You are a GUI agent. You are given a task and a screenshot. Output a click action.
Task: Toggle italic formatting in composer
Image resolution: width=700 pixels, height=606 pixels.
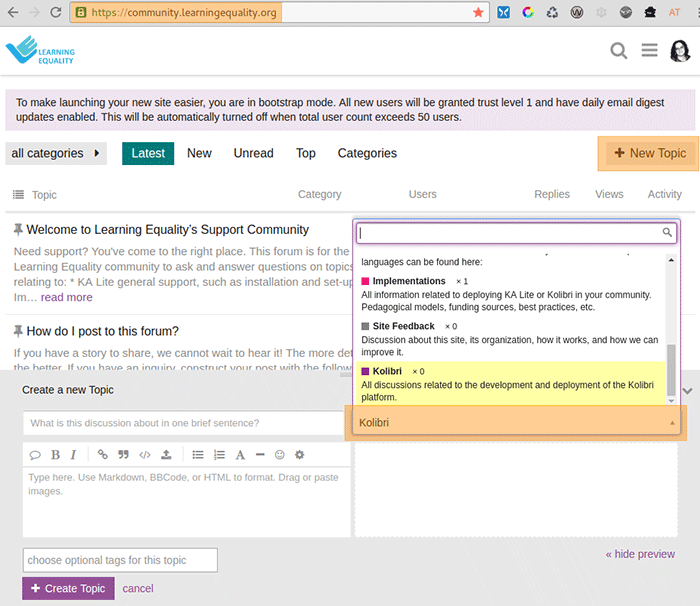(73, 455)
